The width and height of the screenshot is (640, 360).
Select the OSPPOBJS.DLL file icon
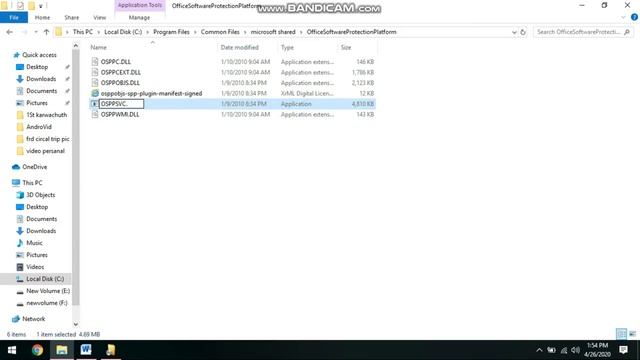coord(95,83)
